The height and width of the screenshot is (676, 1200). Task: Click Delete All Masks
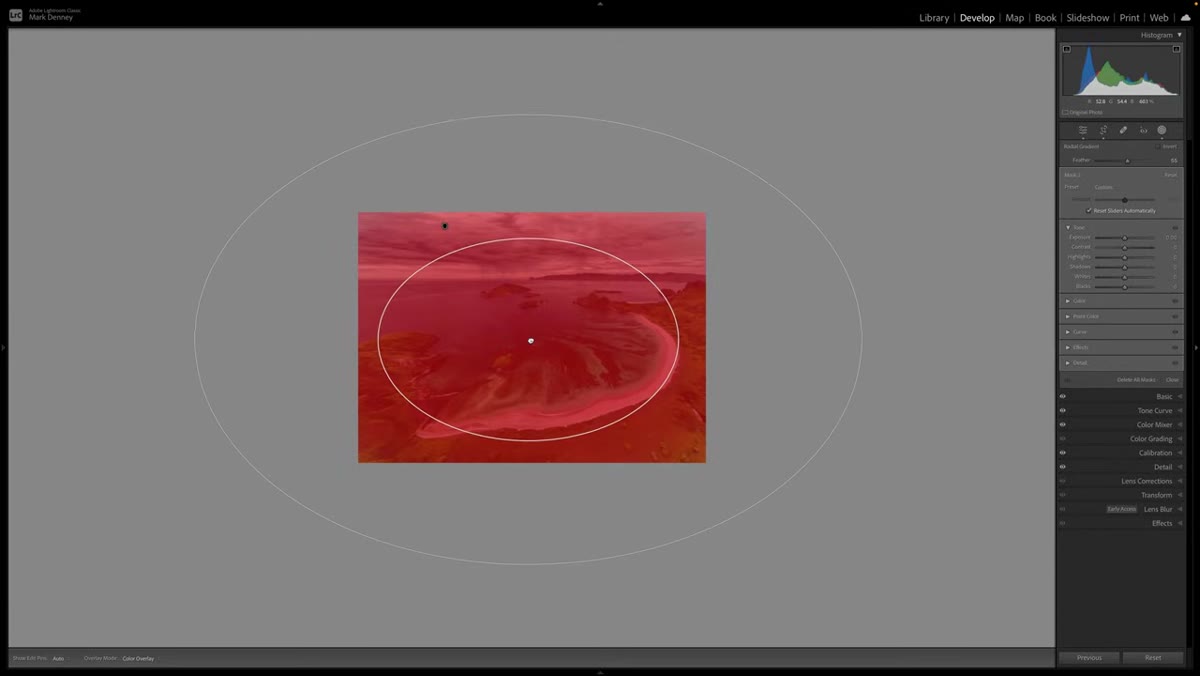coord(1136,380)
